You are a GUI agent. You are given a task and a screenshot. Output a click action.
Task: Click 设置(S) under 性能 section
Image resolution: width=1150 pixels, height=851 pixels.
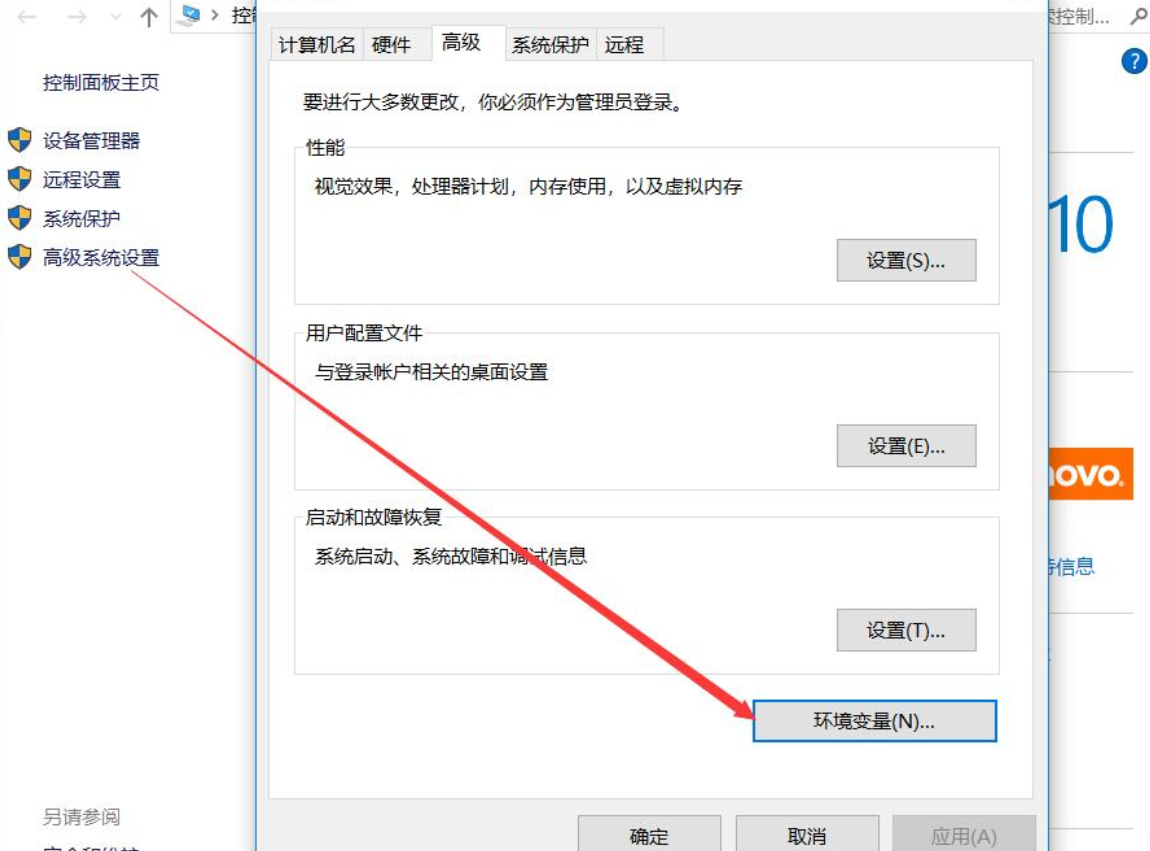906,260
